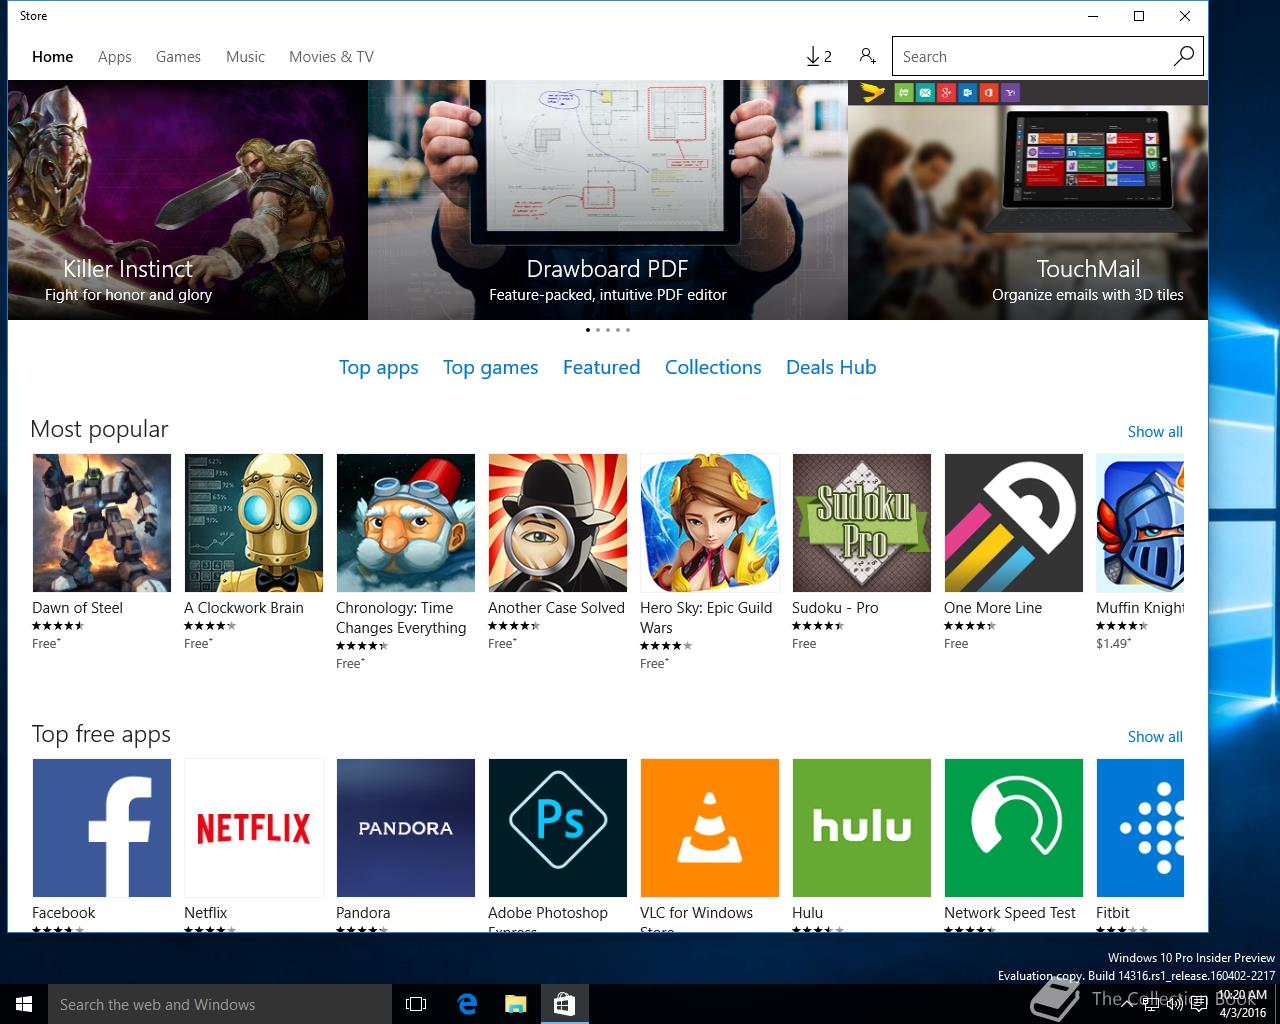Open the TouchMail featured banner
Image resolution: width=1280 pixels, height=1024 pixels.
tap(1028, 200)
